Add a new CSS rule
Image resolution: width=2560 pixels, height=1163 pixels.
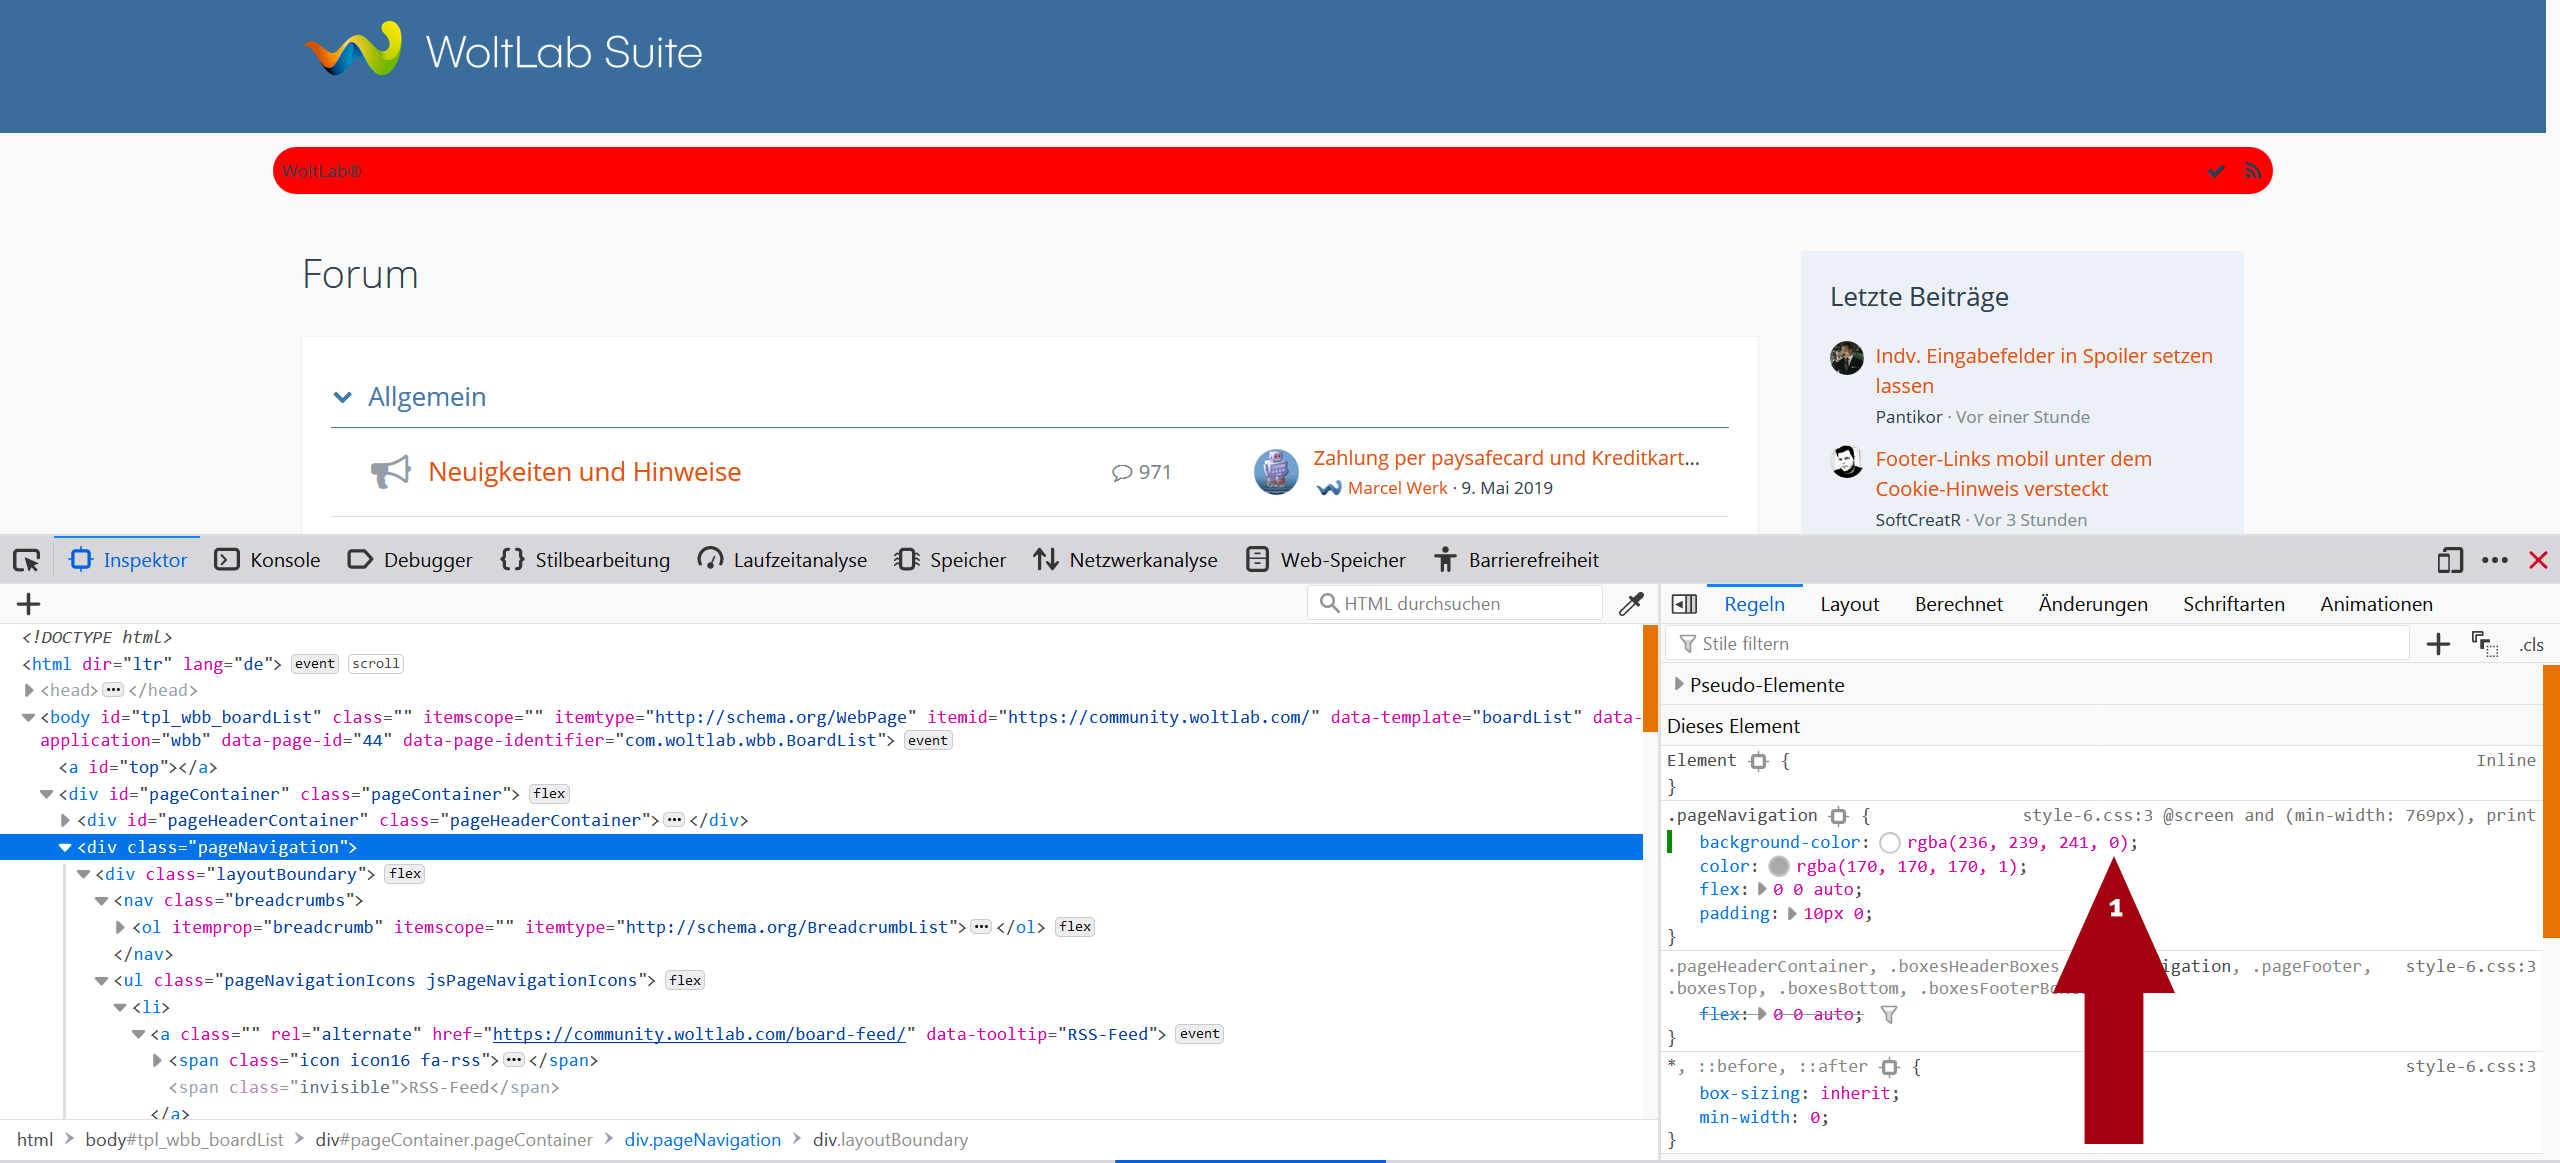(2438, 644)
